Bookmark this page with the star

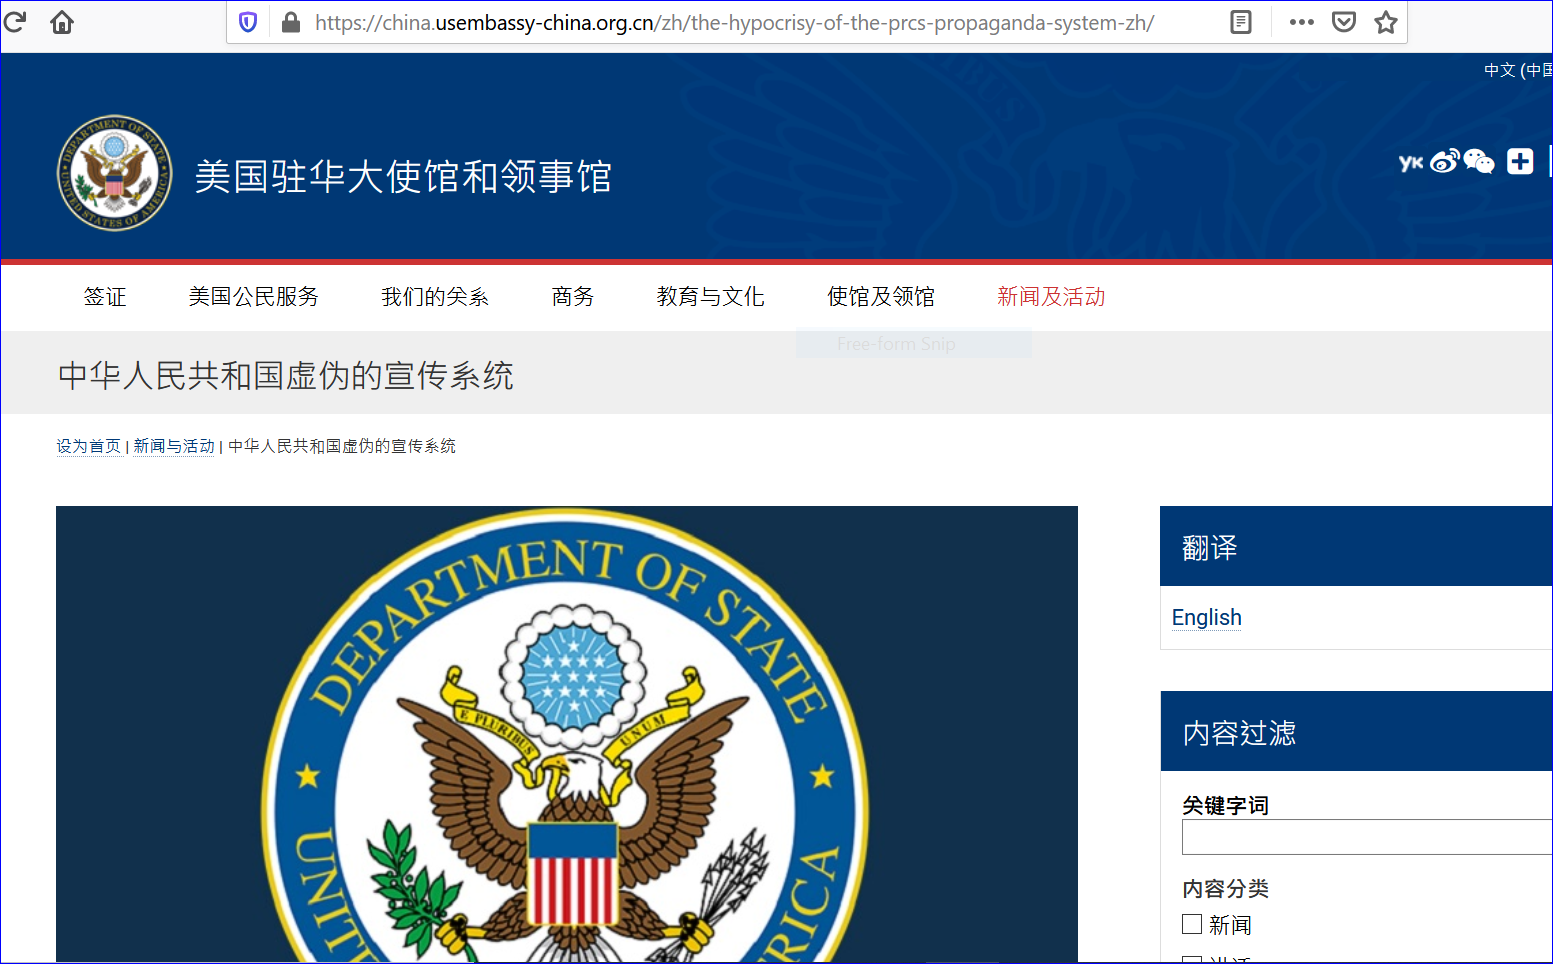click(x=1385, y=22)
